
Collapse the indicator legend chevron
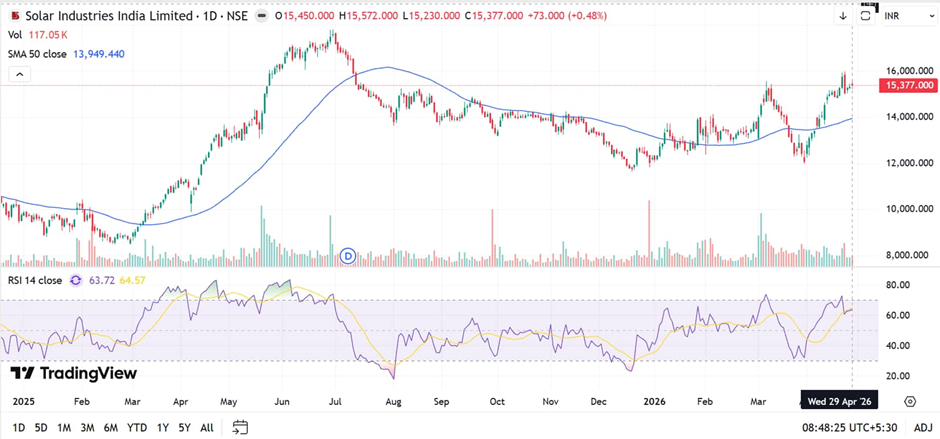tap(17, 74)
